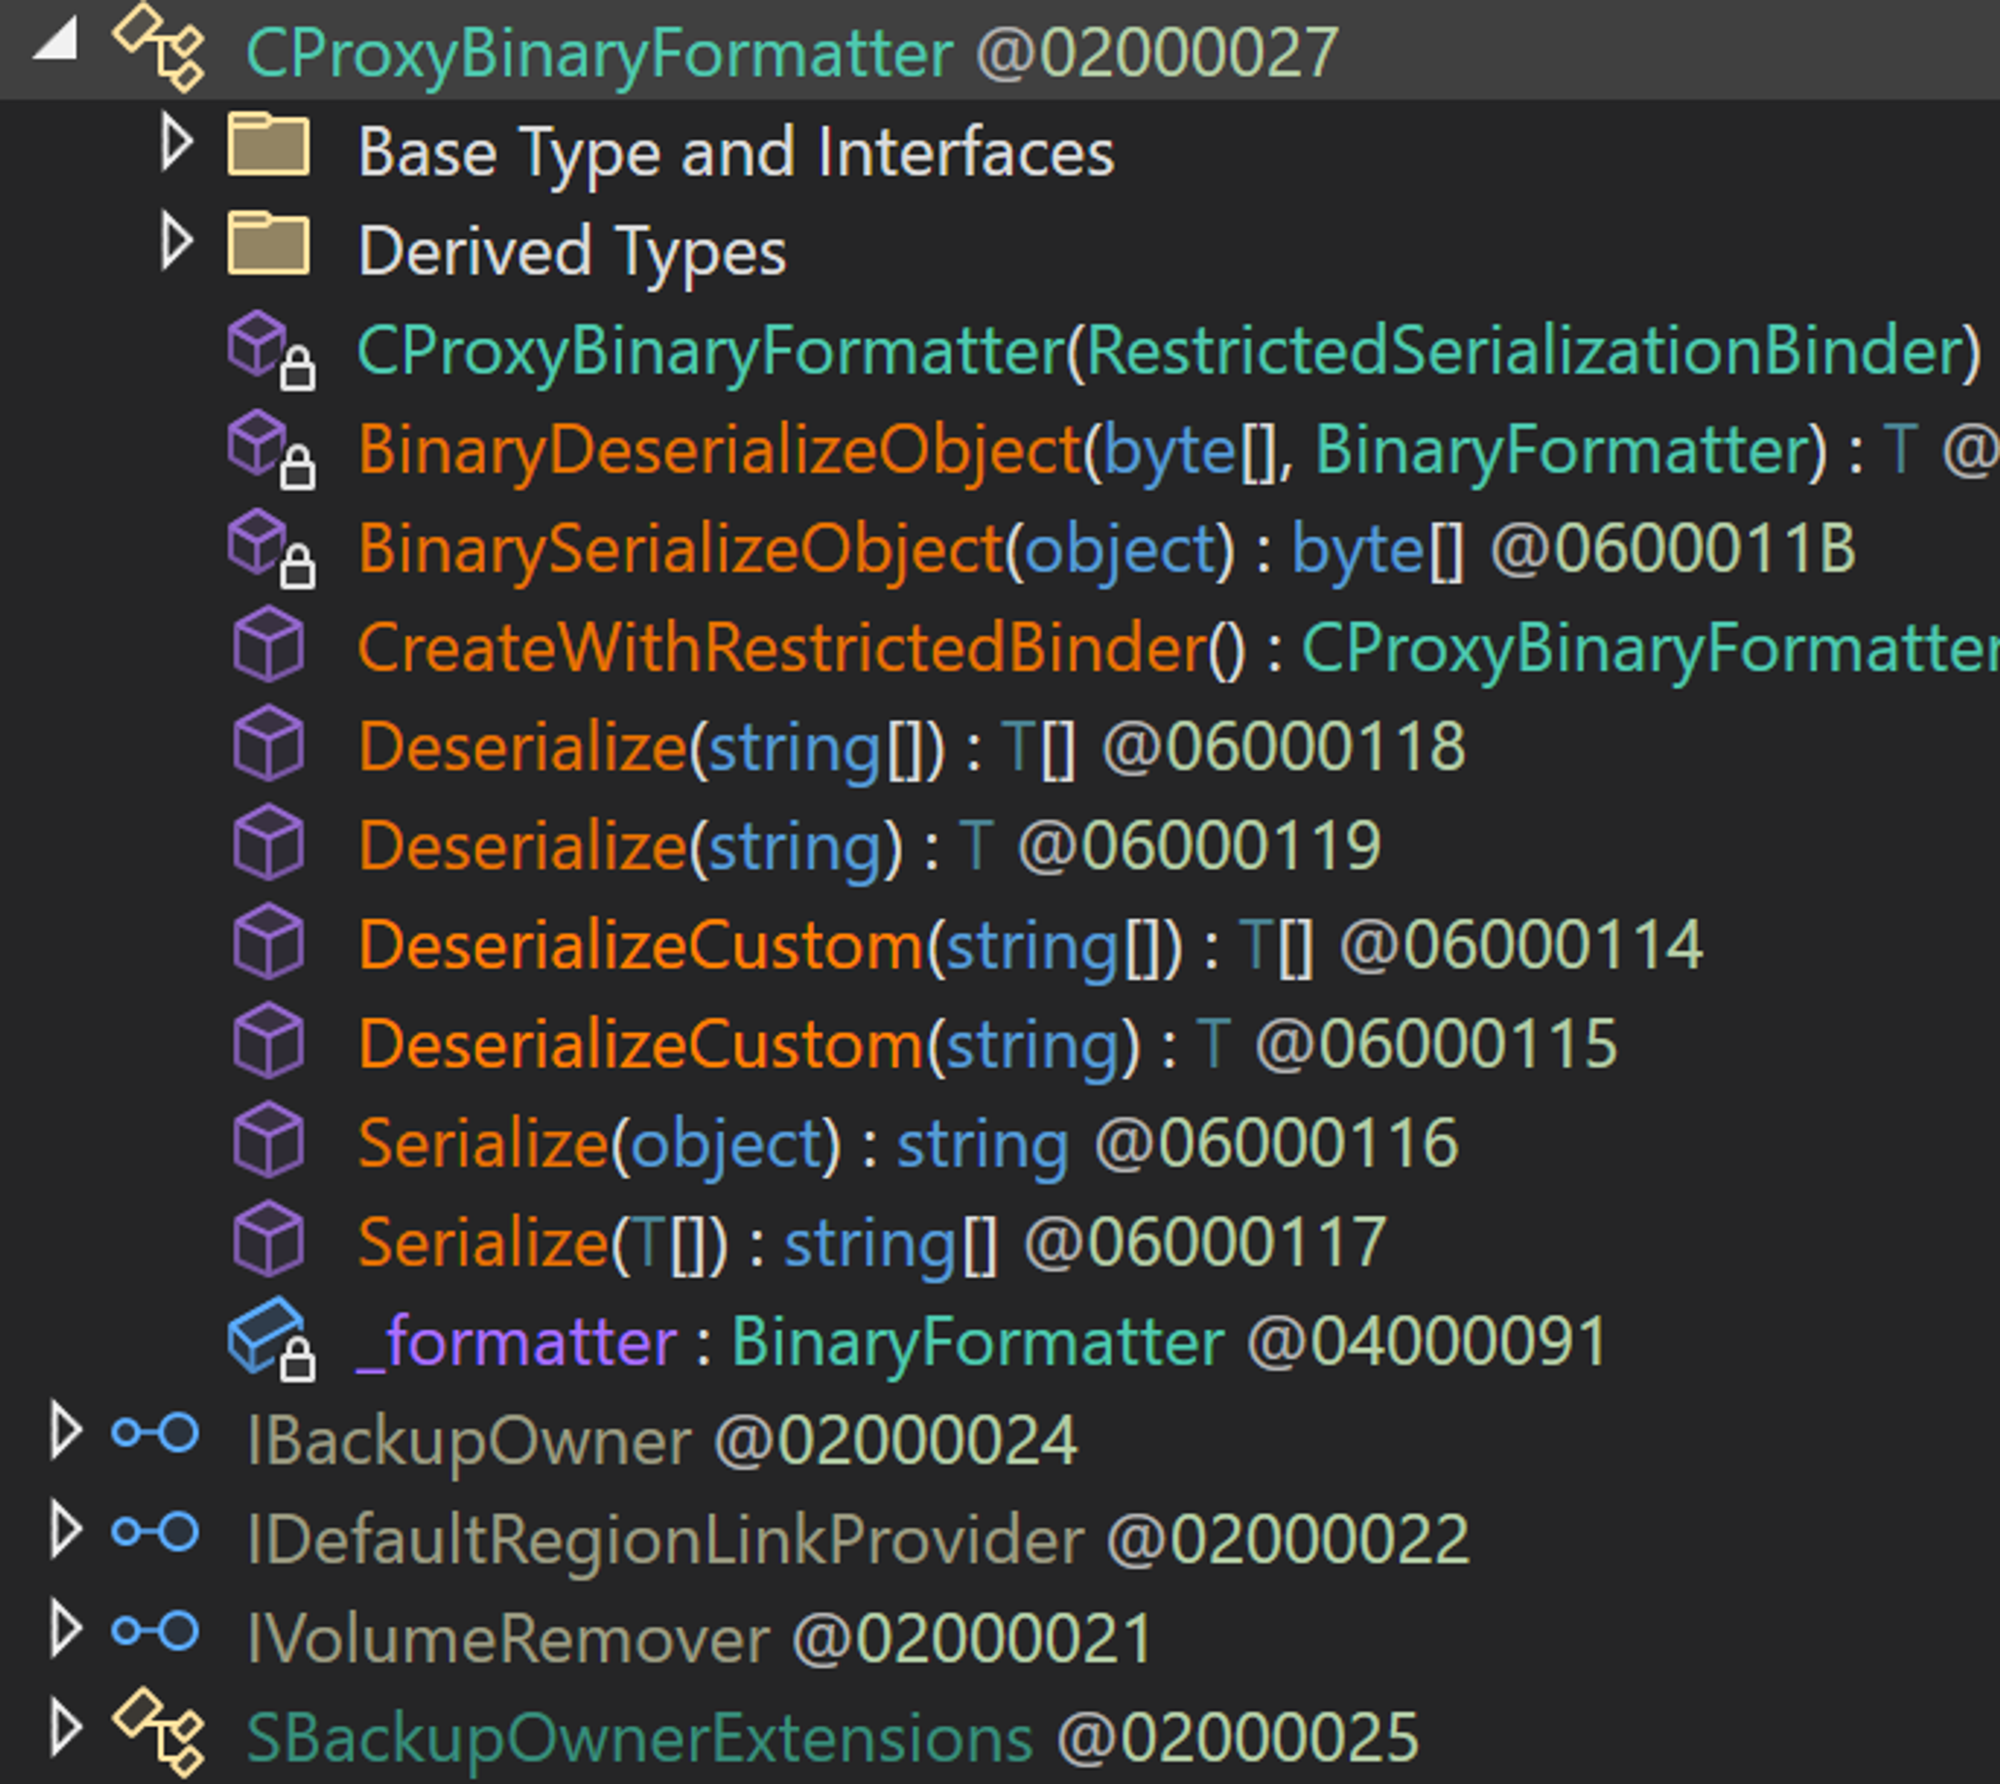Expand IVolumeRemover interface arrow
This screenshot has height=1784, width=2000.
coord(66,1629)
